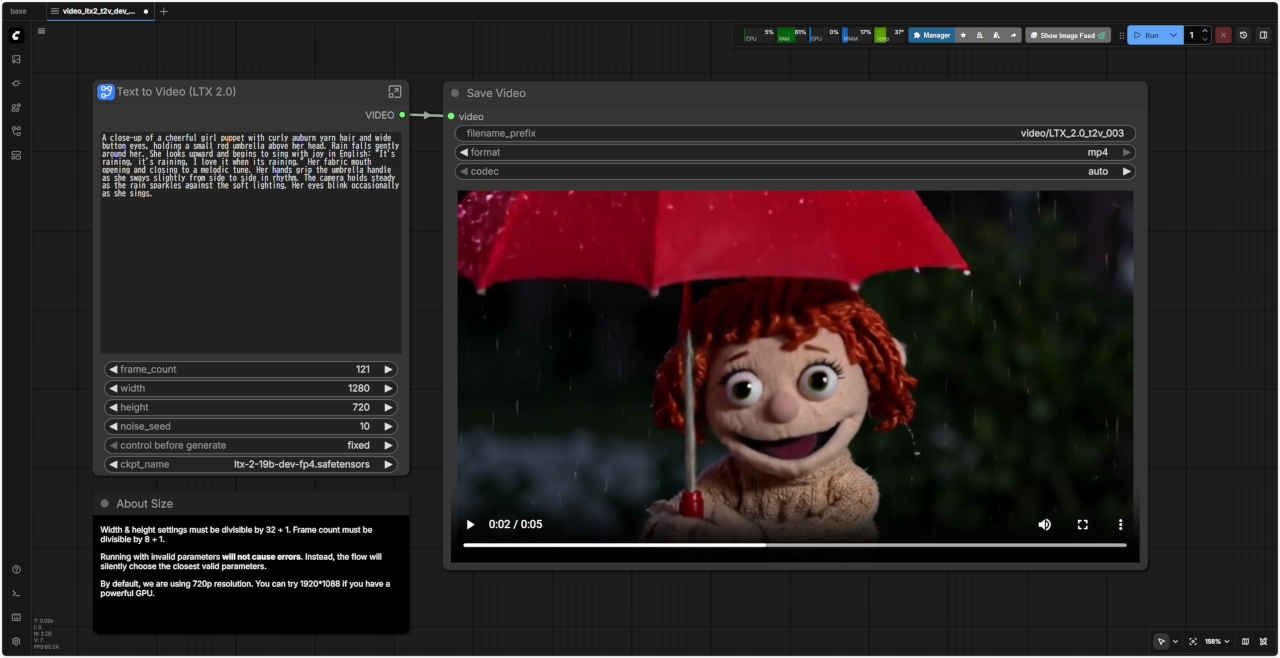
Task: Switch to the video_ltx2_t2v_dev workflow tab
Action: tap(98, 11)
